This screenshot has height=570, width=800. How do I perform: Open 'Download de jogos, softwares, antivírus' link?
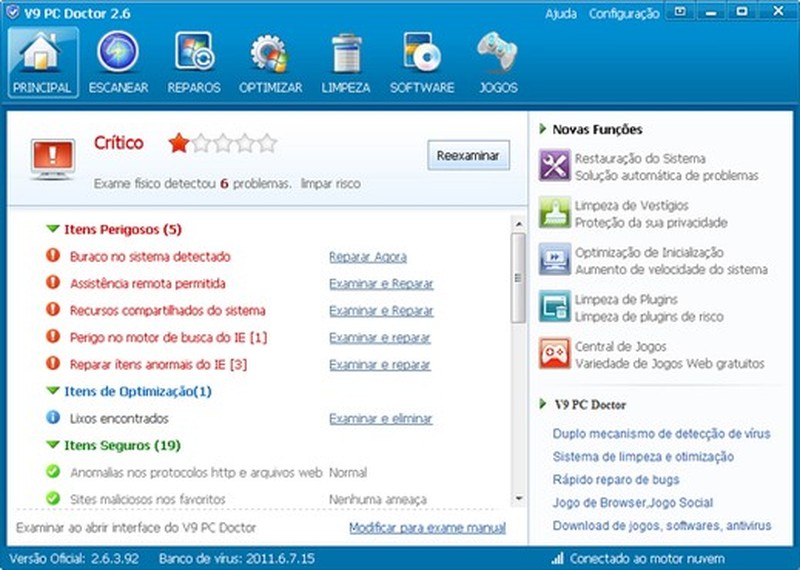(x=662, y=526)
